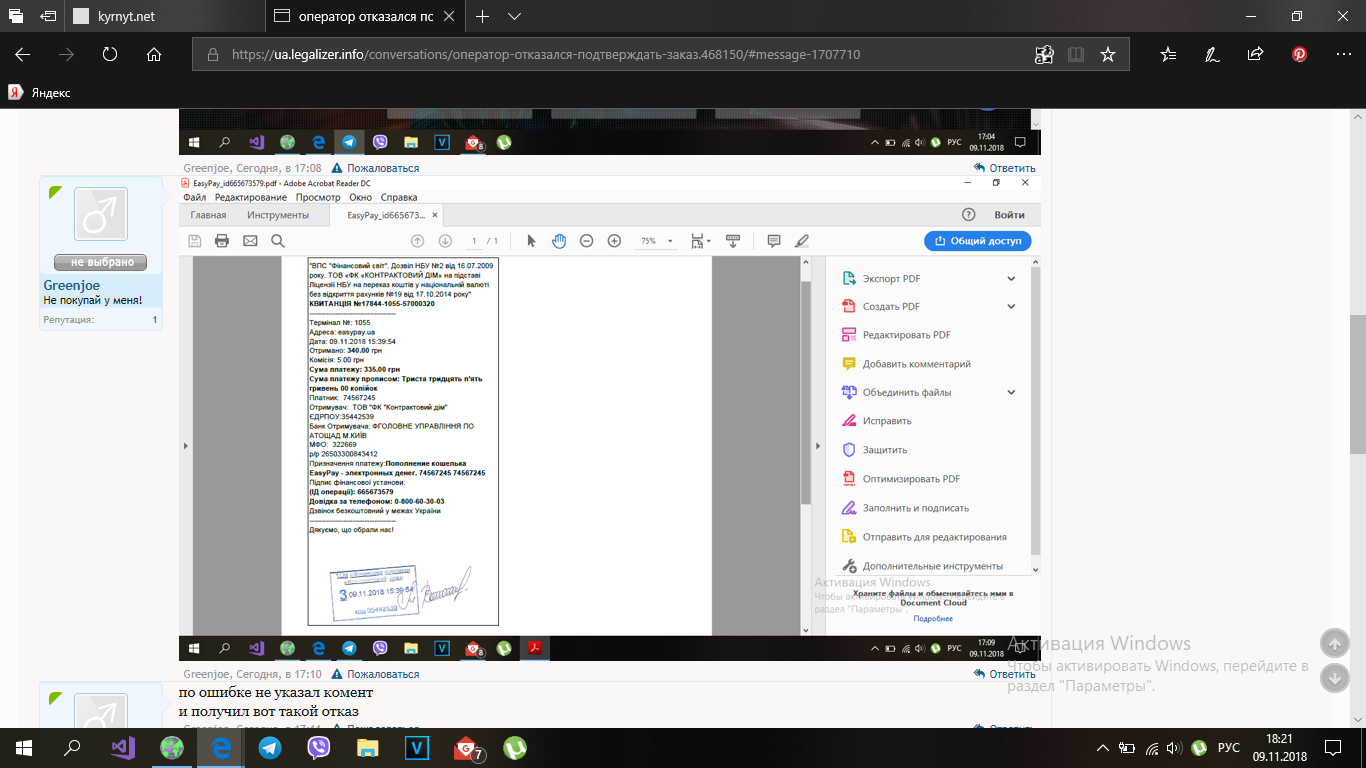Expand "Экспорт PDF" chevron in Acrobat screenshot
1366x768 pixels.
point(1012,279)
